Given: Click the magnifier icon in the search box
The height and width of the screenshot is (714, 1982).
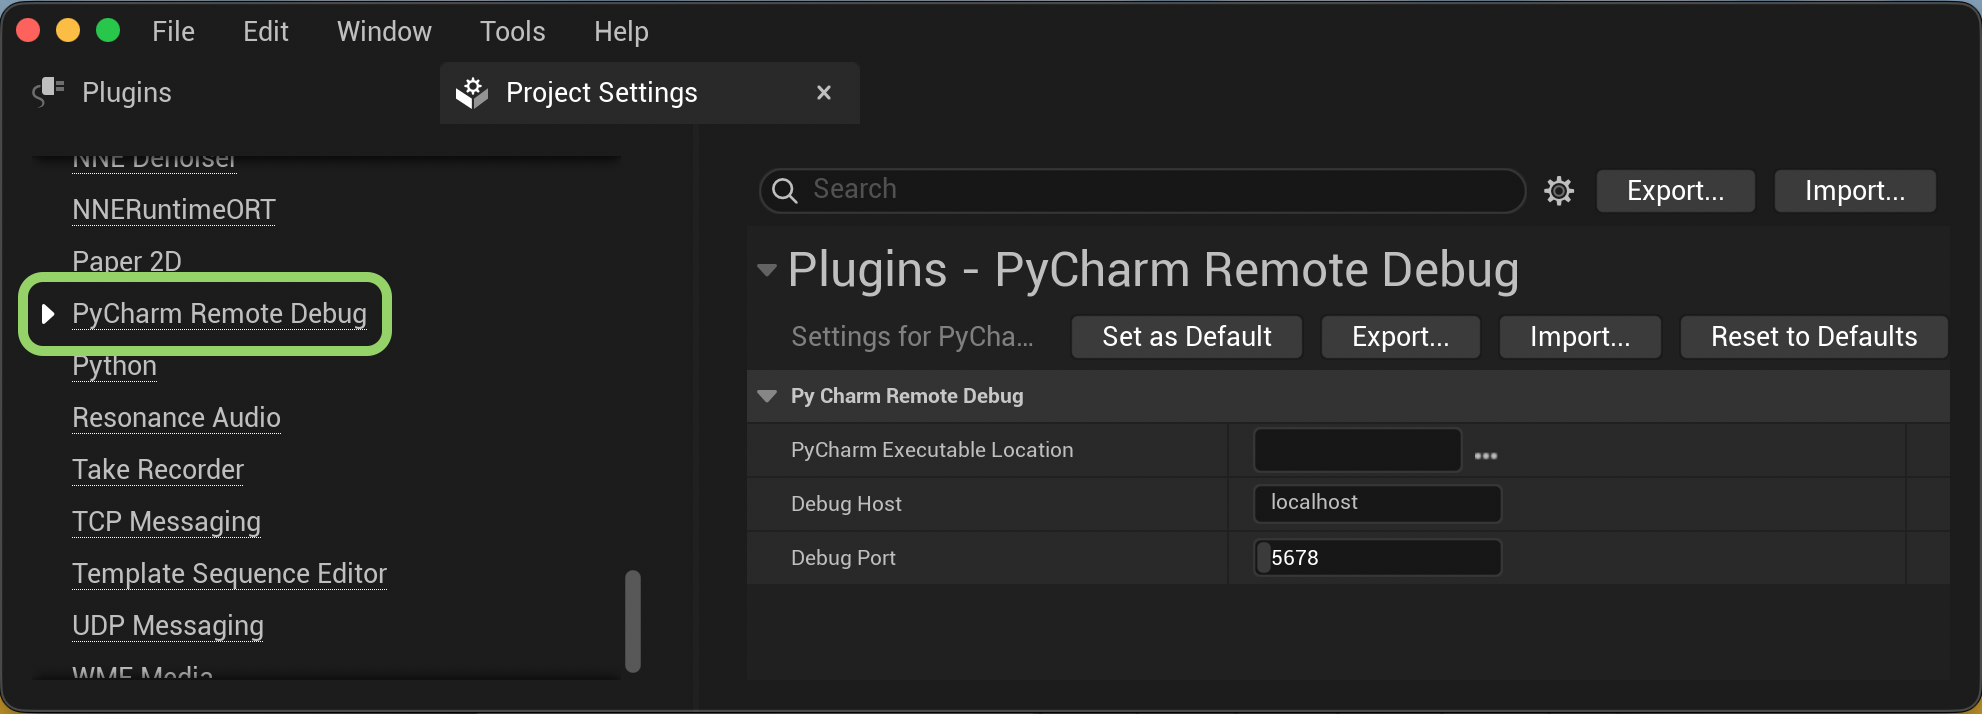Looking at the screenshot, I should pyautogui.click(x=785, y=191).
